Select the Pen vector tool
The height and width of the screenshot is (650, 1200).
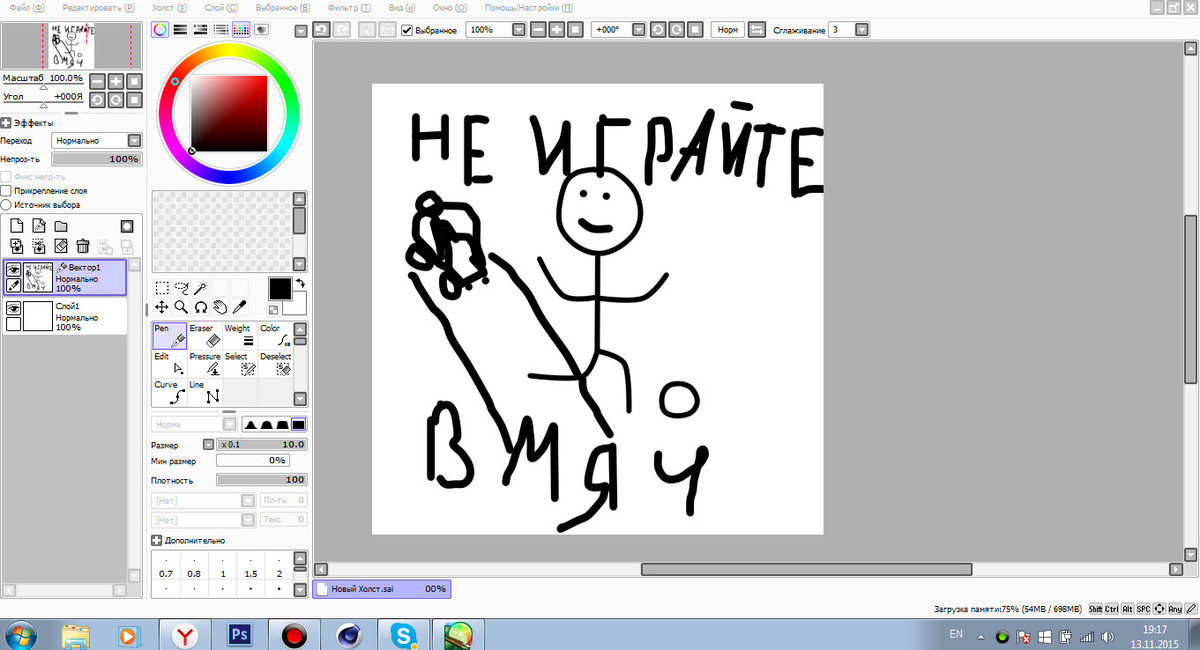(x=170, y=335)
